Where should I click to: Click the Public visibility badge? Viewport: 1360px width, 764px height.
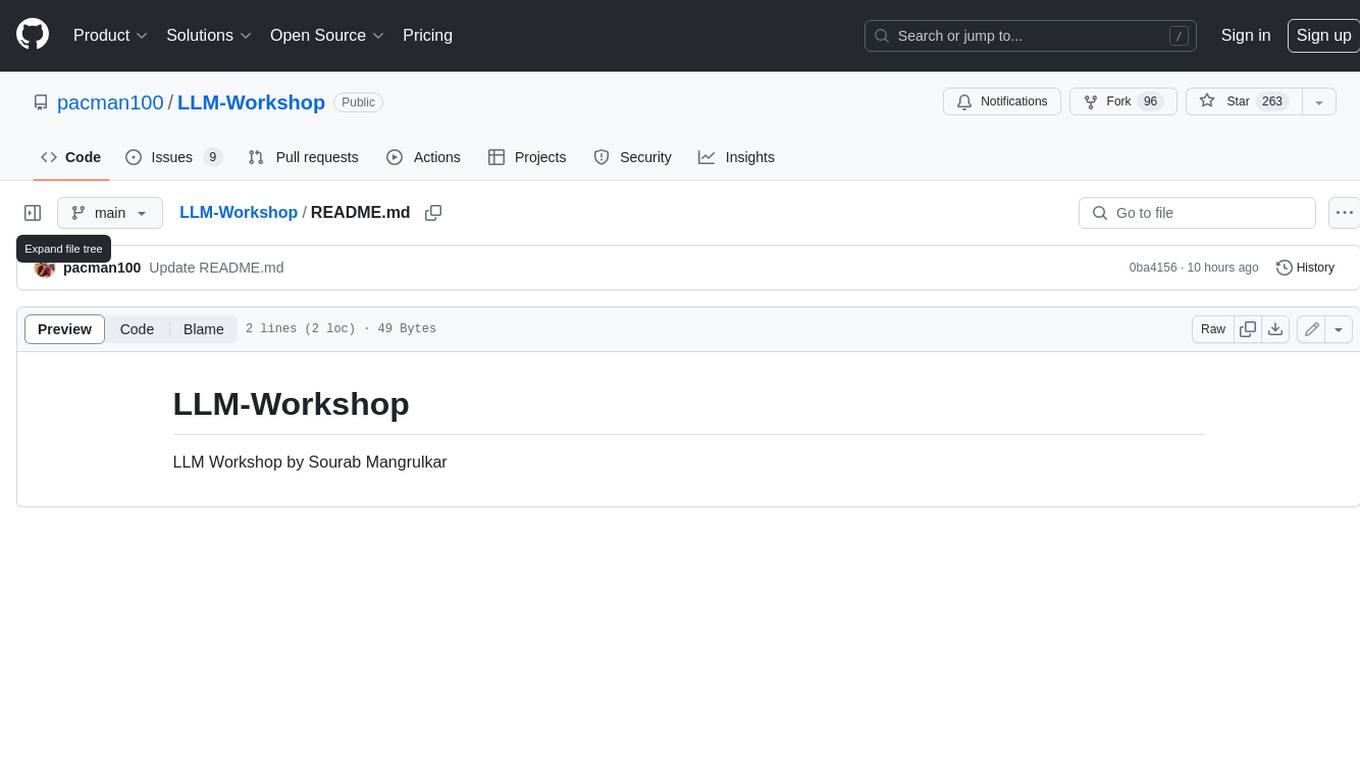point(358,102)
